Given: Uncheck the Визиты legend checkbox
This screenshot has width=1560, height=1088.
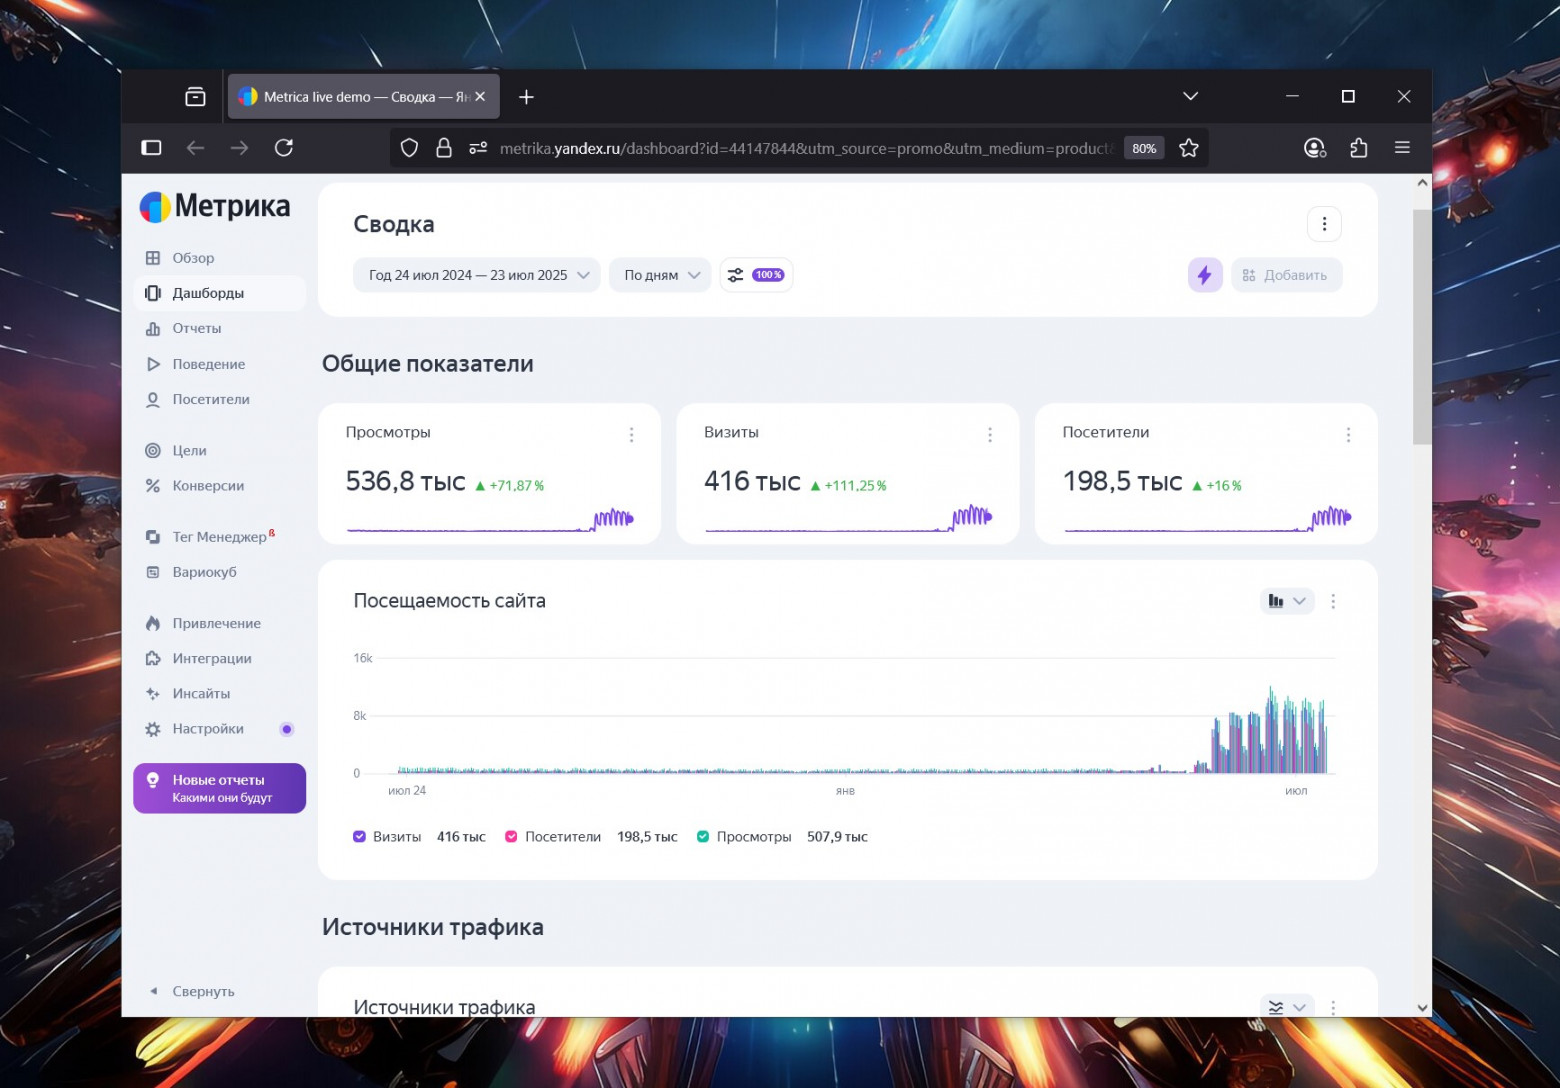Looking at the screenshot, I should (360, 837).
